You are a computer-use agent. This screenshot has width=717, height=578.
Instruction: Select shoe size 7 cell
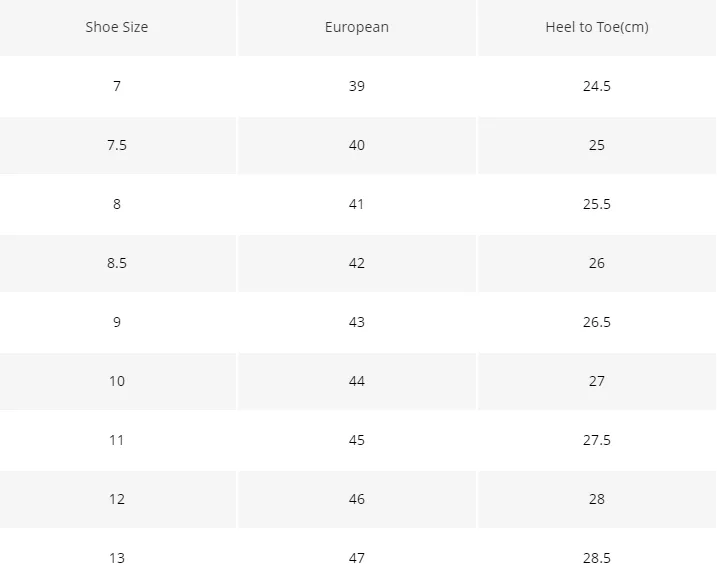click(x=117, y=86)
